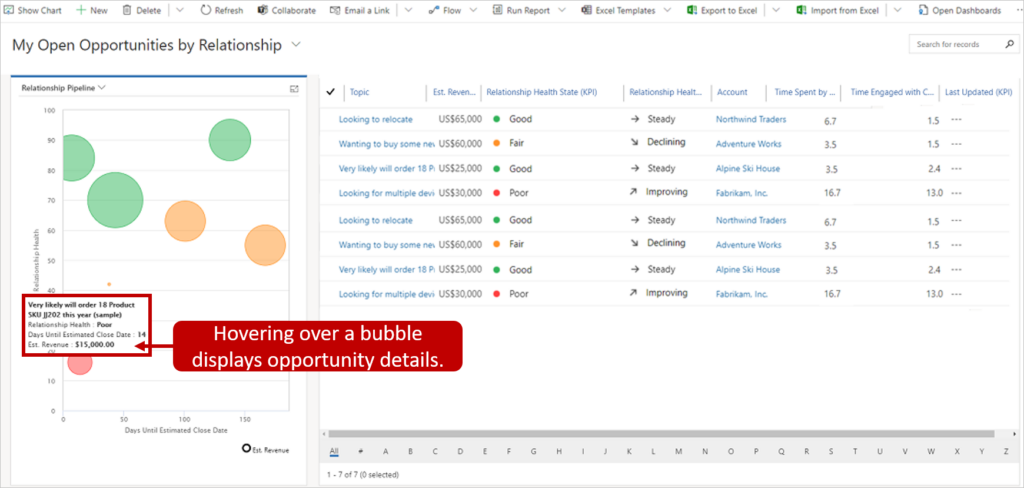
Task: Click the expand chart icon
Action: tap(294, 88)
